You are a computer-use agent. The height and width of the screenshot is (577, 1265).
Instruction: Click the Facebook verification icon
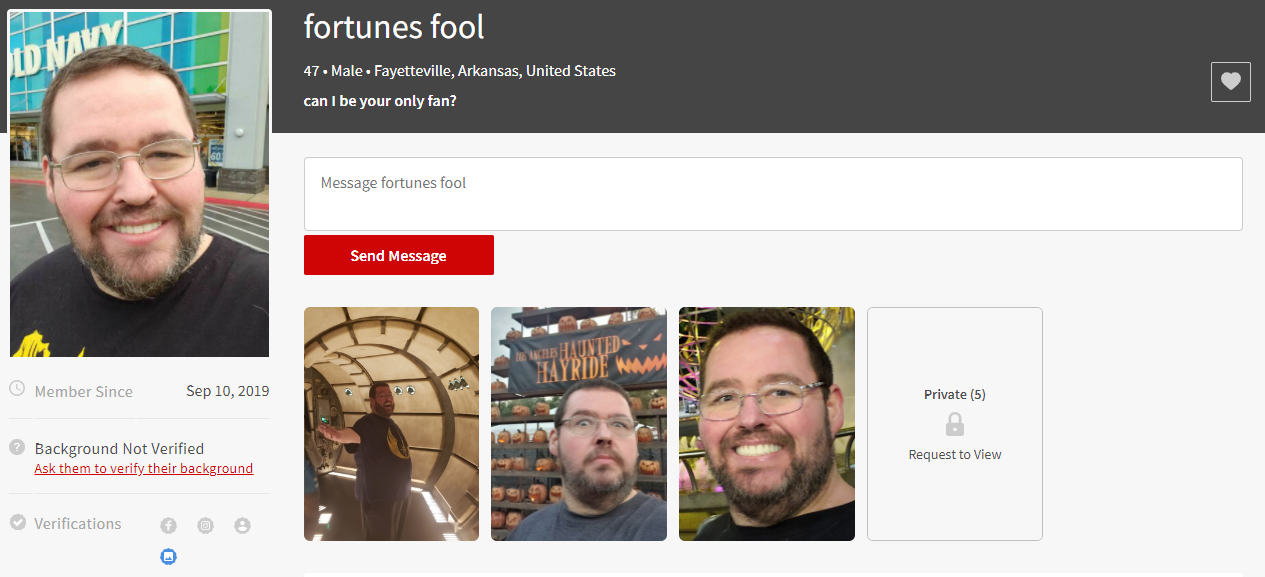tap(169, 525)
